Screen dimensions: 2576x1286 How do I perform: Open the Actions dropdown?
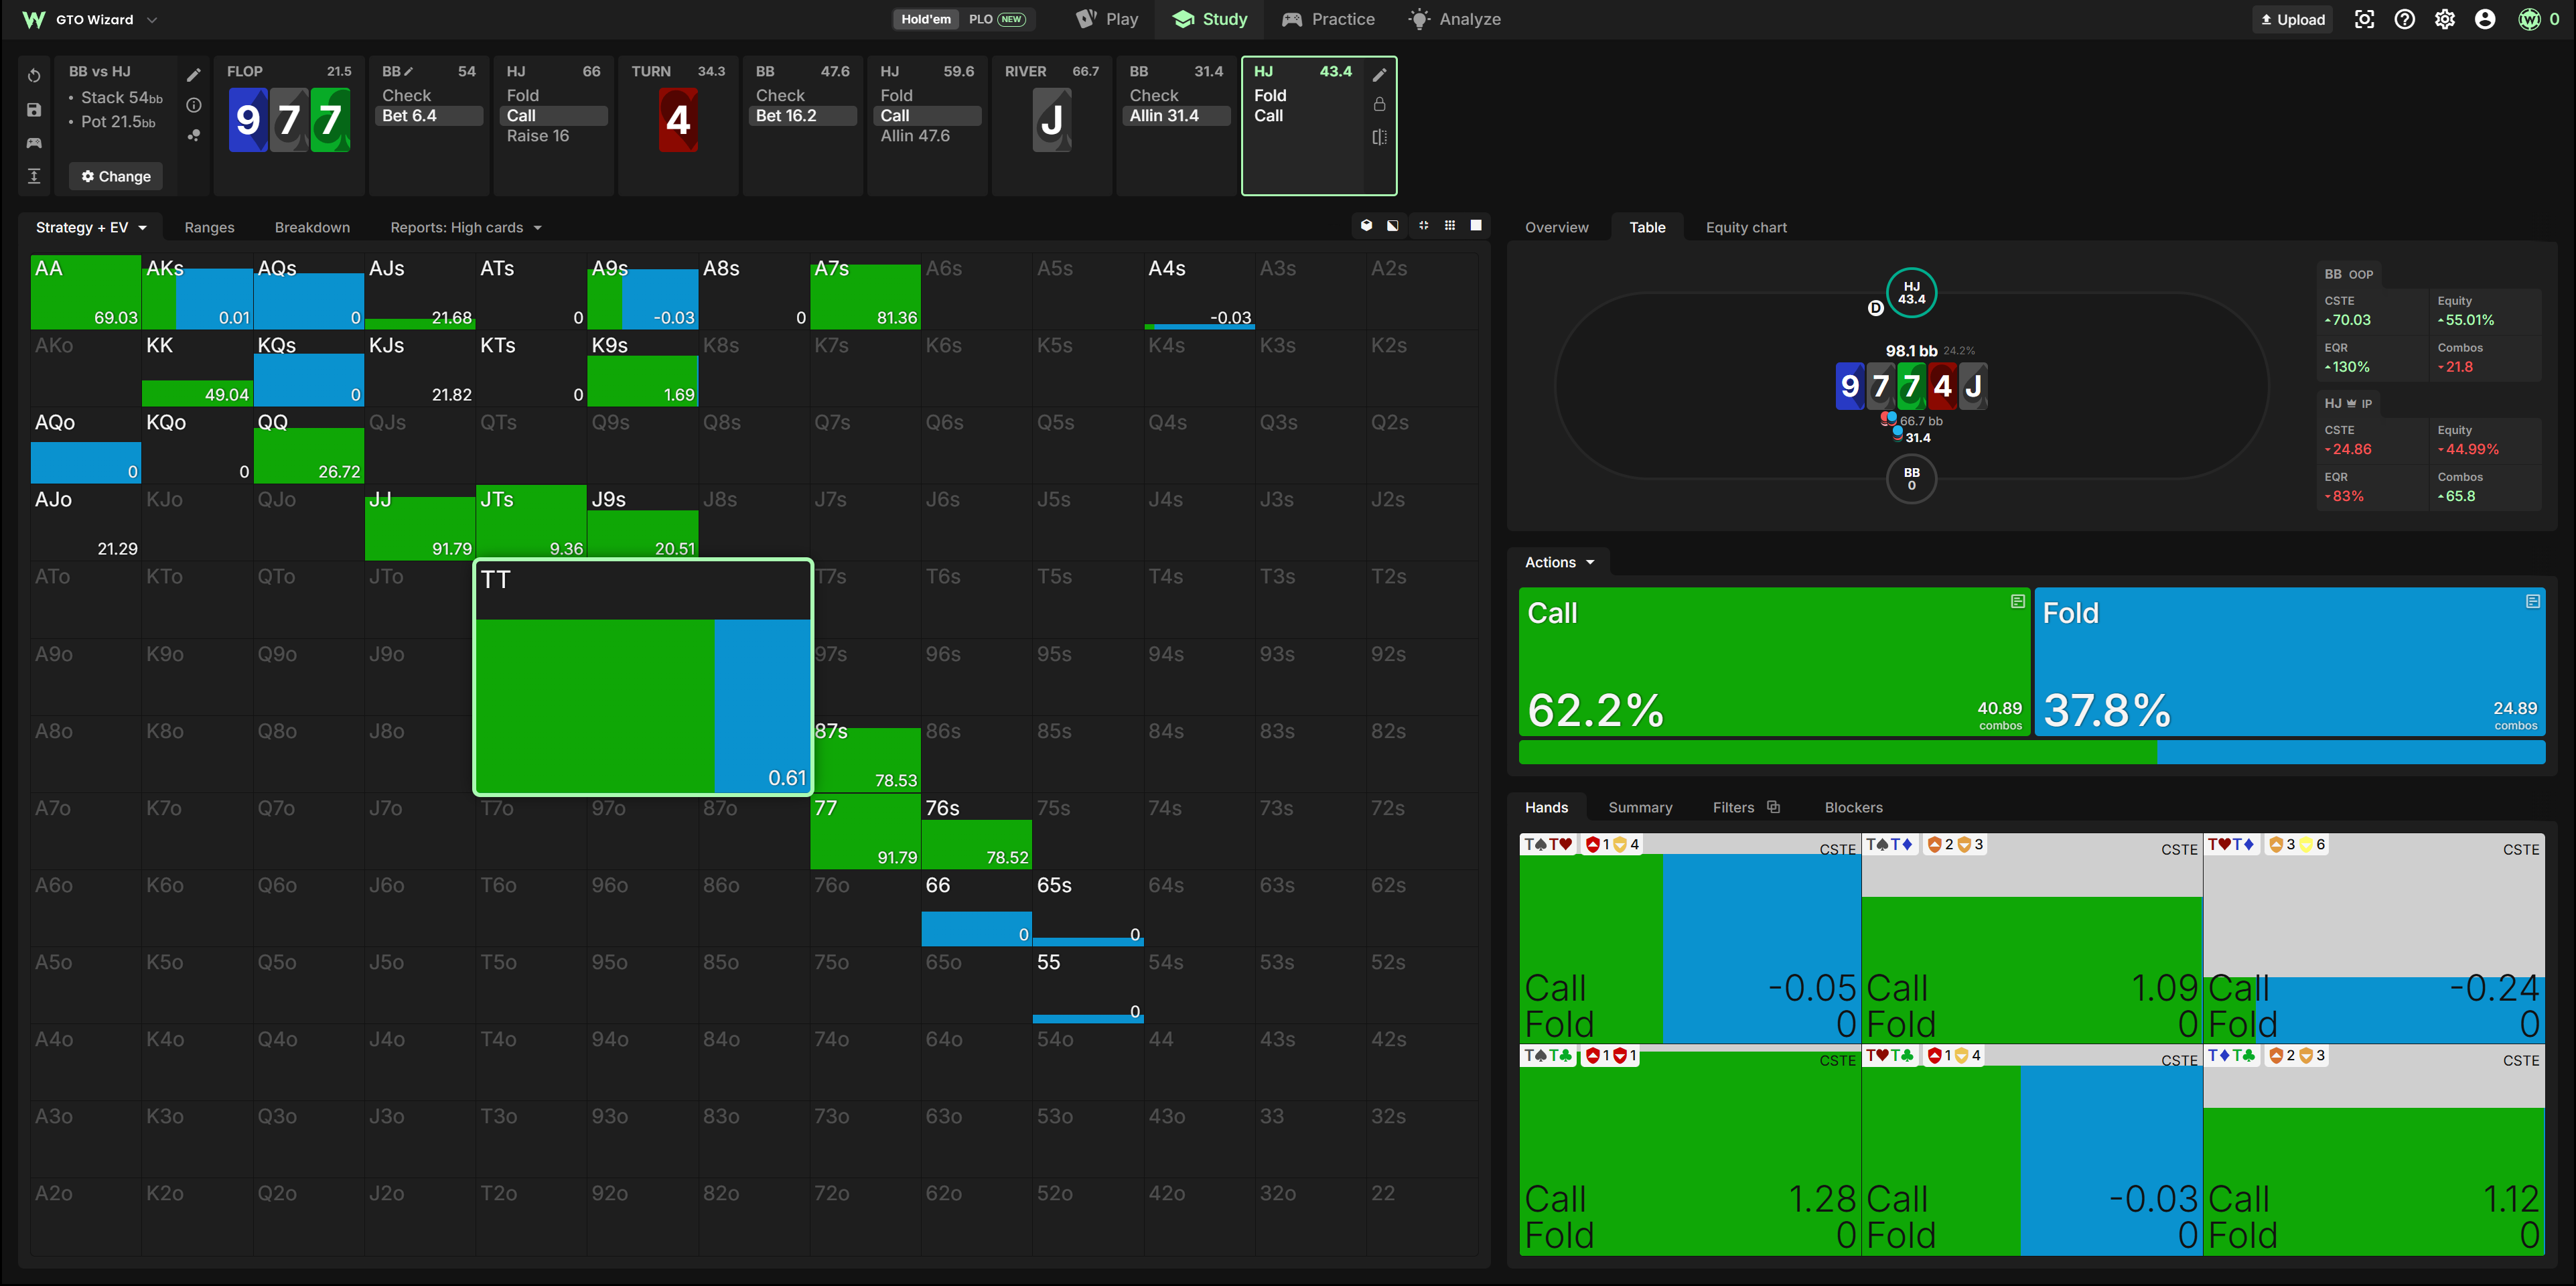[x=1559, y=562]
